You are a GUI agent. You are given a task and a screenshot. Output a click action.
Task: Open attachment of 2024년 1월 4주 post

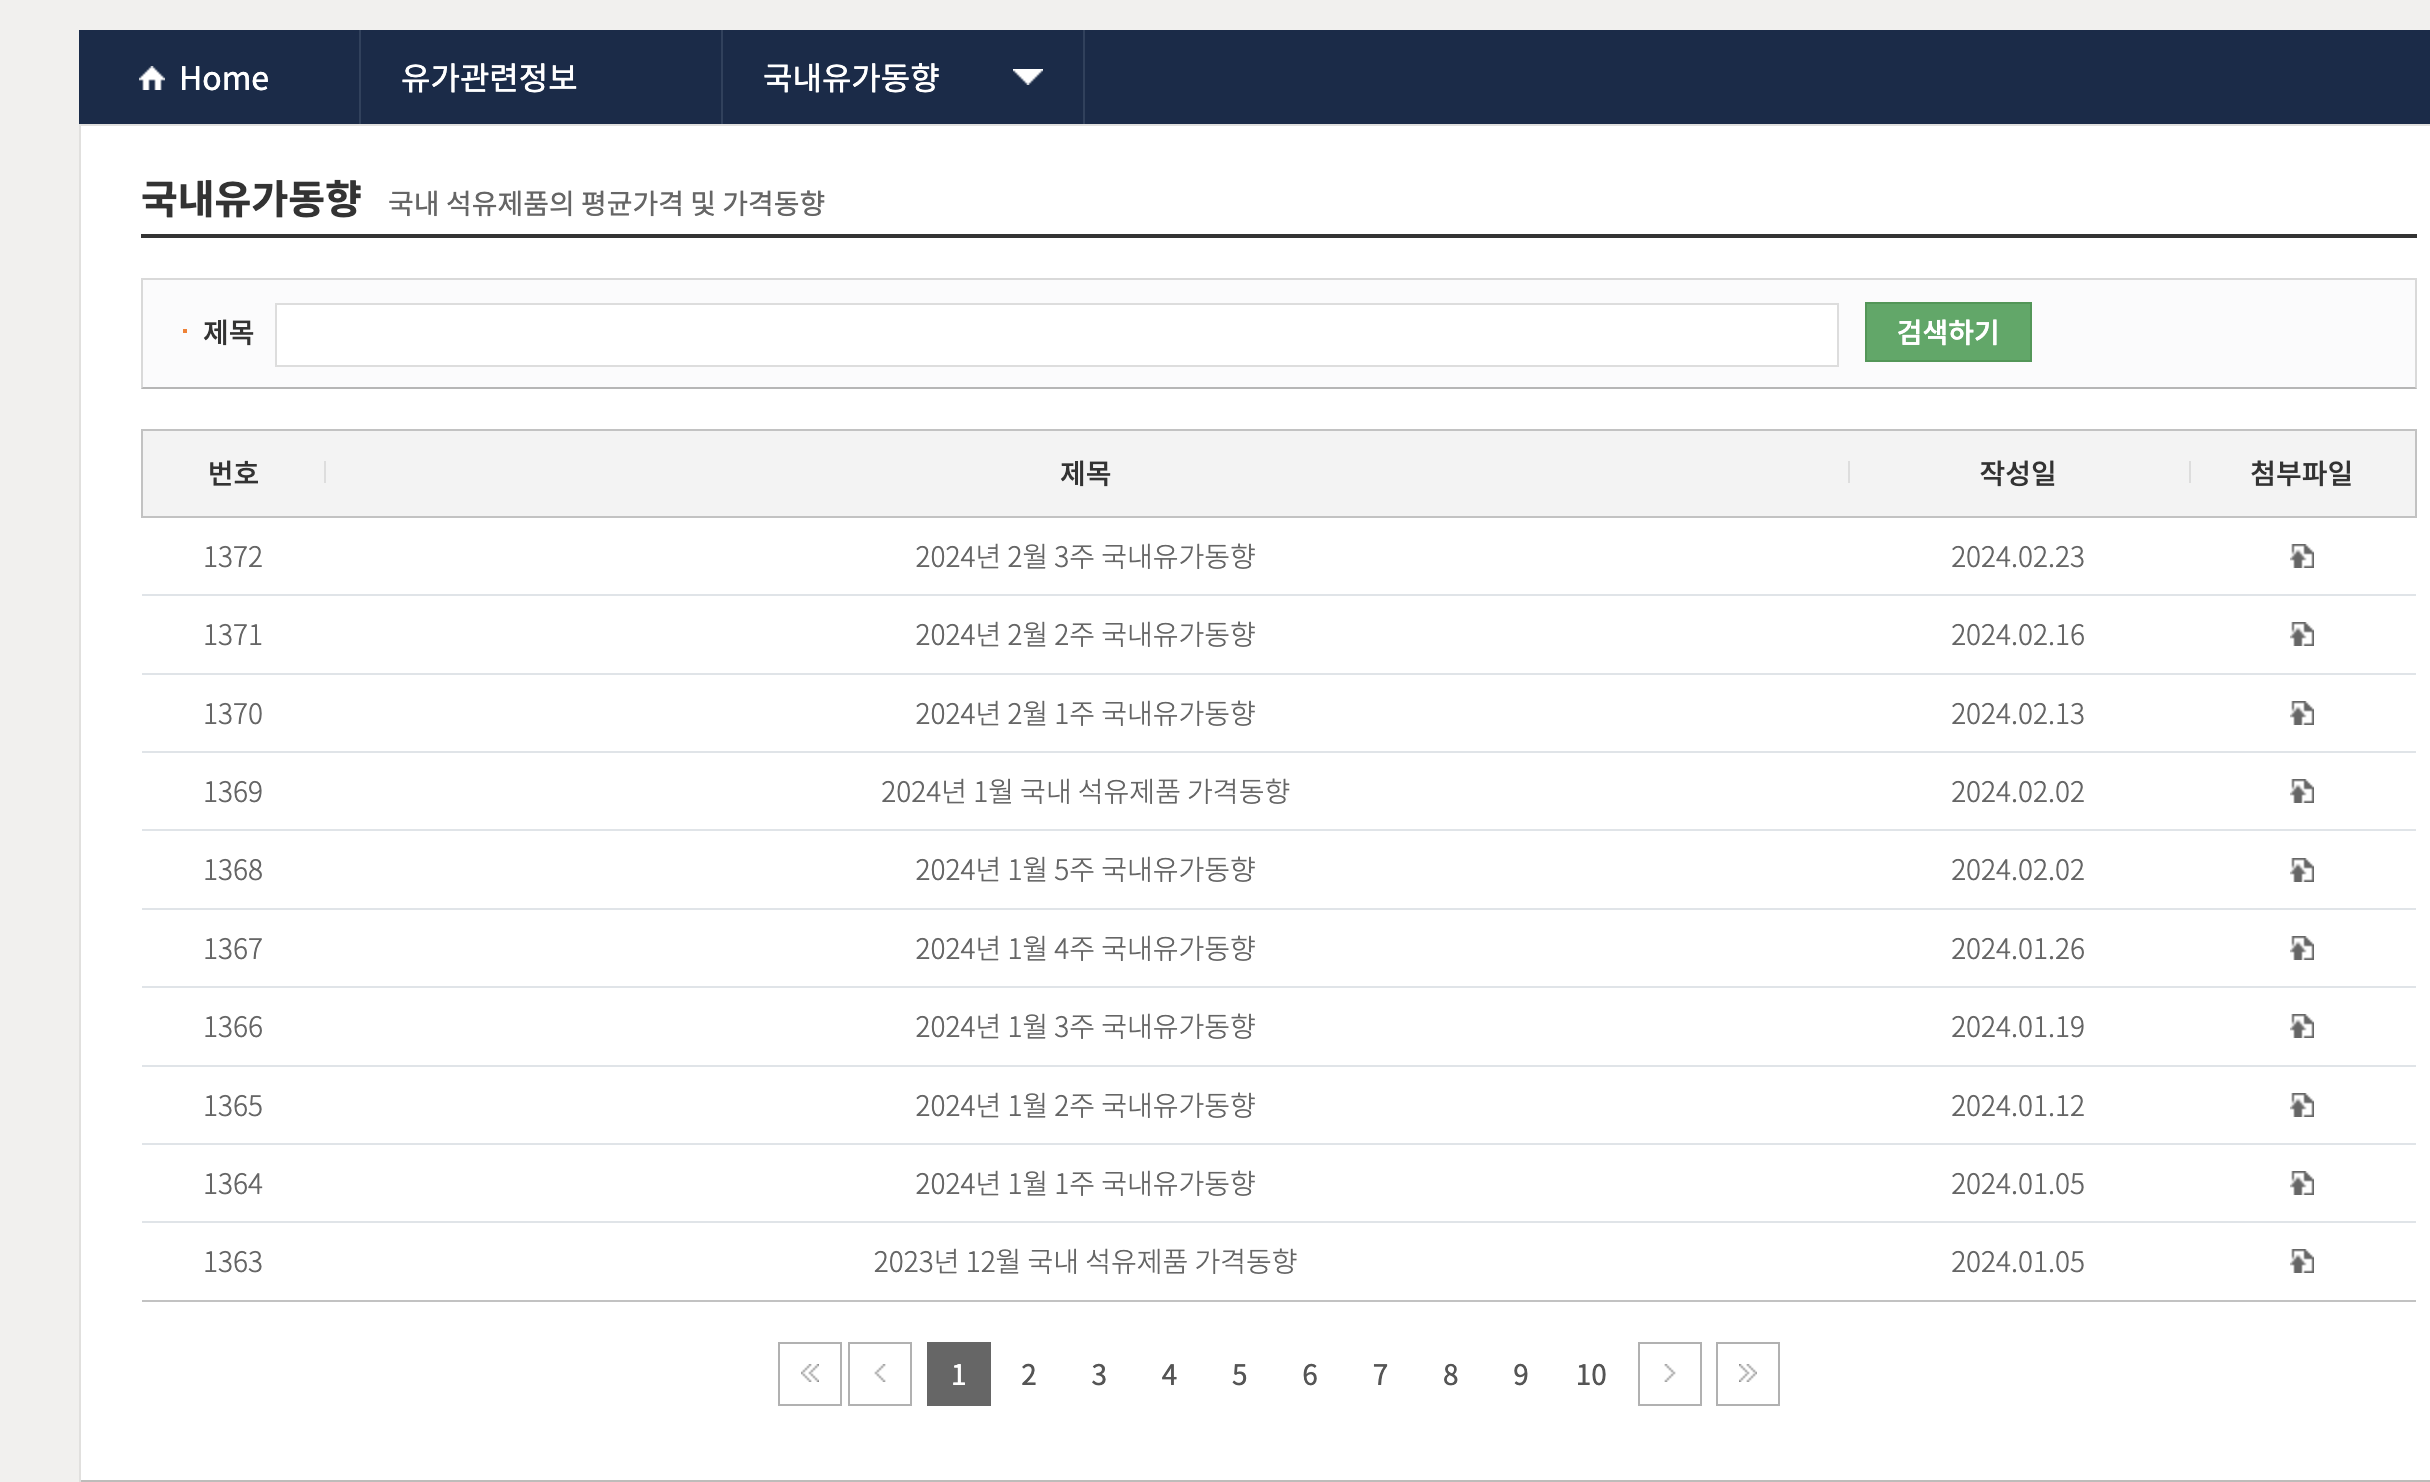tap(2302, 948)
